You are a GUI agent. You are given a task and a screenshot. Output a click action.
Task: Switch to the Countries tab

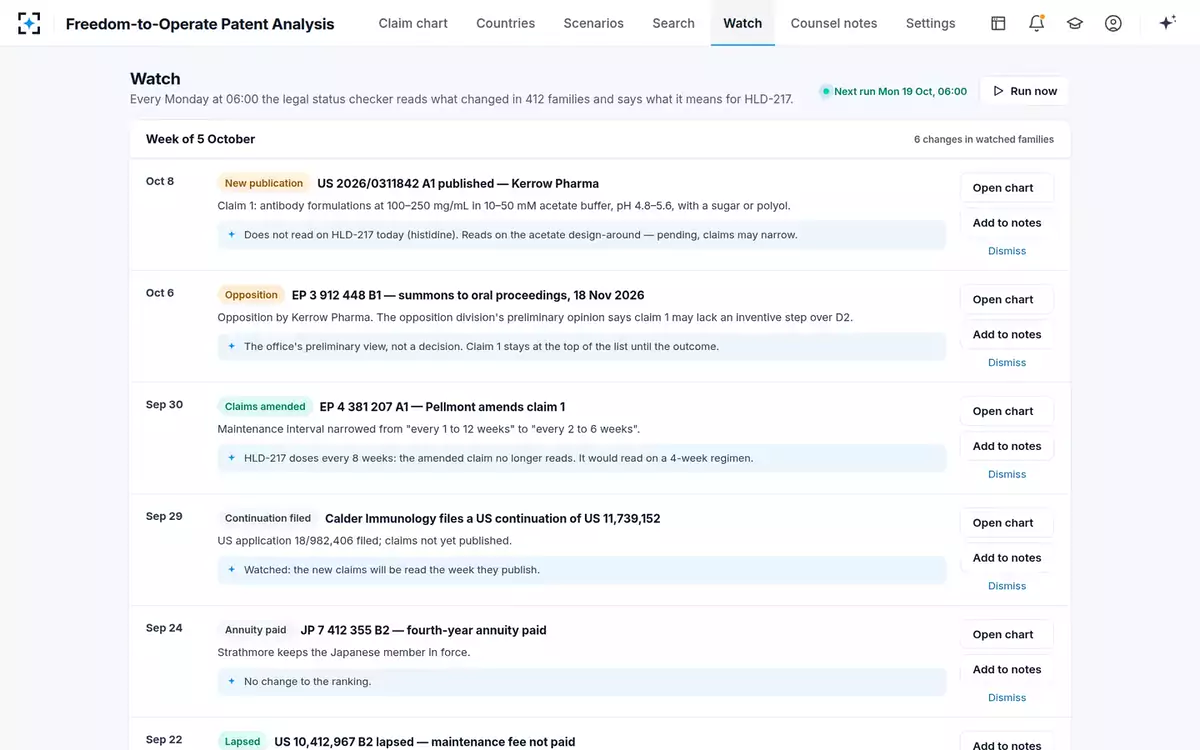coord(505,23)
